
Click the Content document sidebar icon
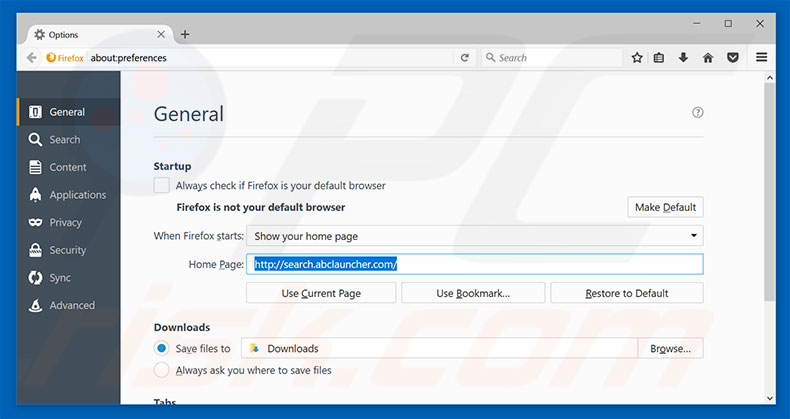(x=35, y=167)
